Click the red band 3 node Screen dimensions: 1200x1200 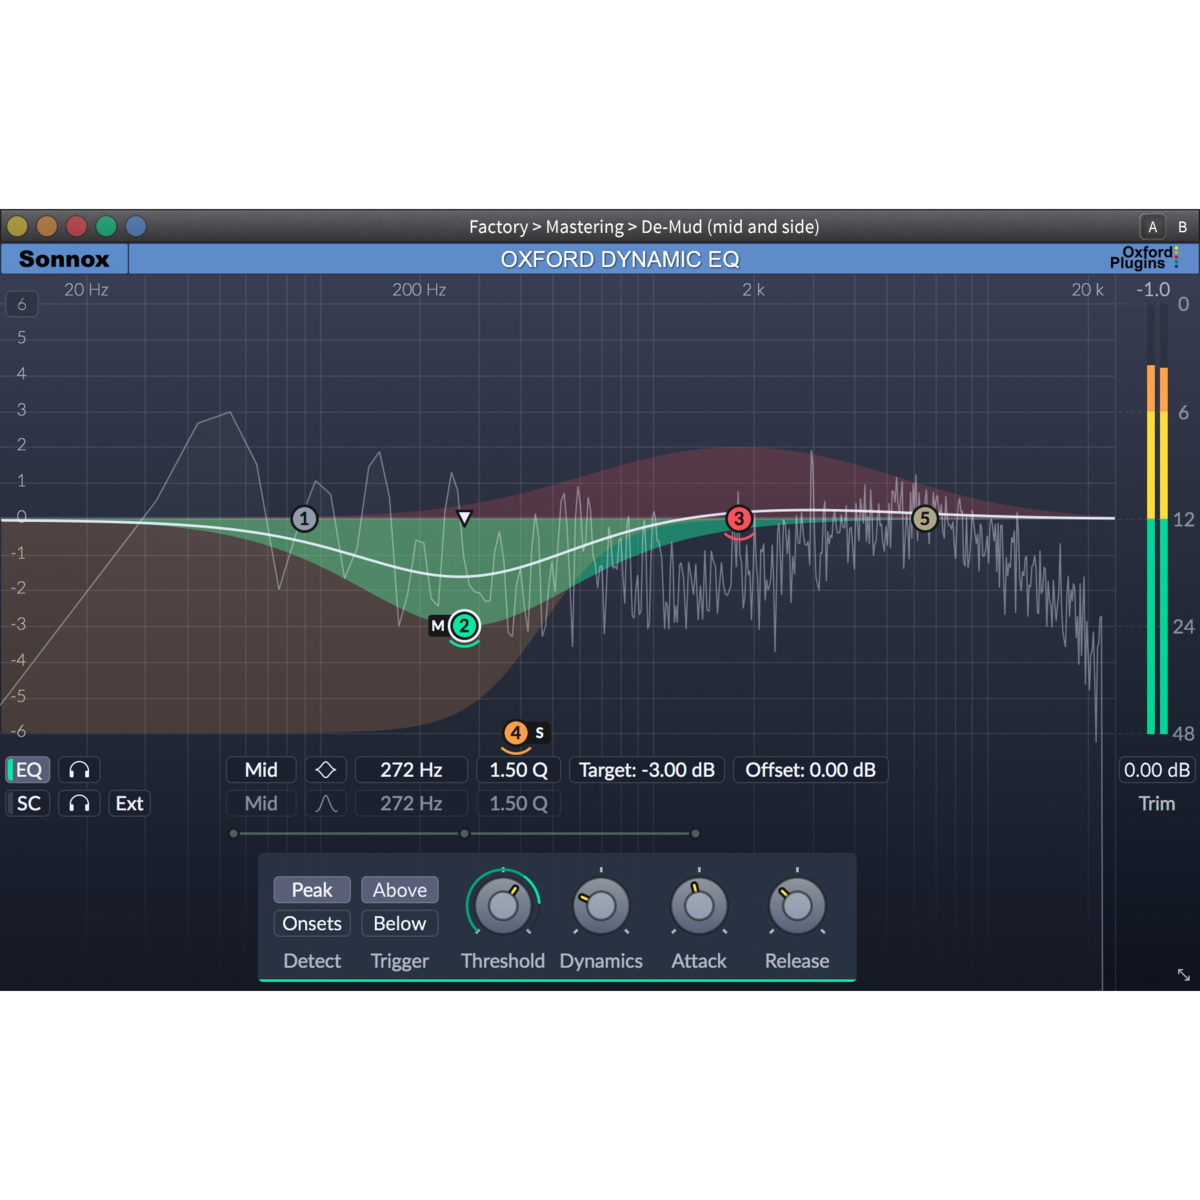point(739,519)
